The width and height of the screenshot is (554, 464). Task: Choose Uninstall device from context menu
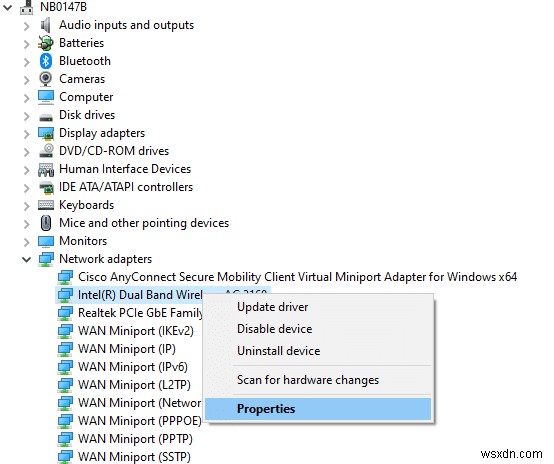tap(318, 351)
